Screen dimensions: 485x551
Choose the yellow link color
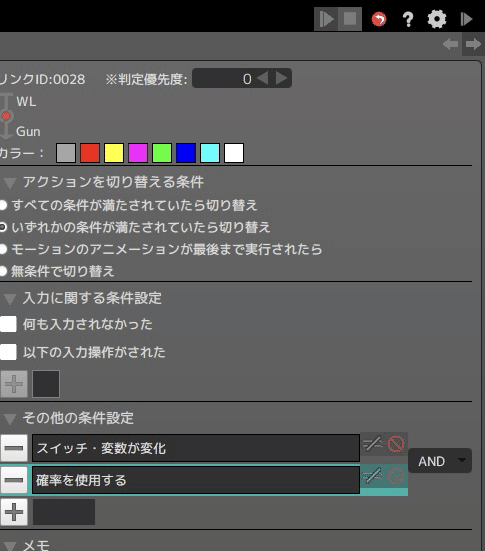pyautogui.click(x=114, y=153)
